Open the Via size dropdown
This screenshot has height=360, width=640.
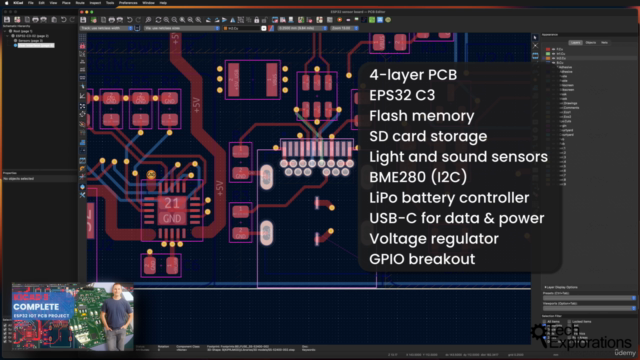(182, 28)
